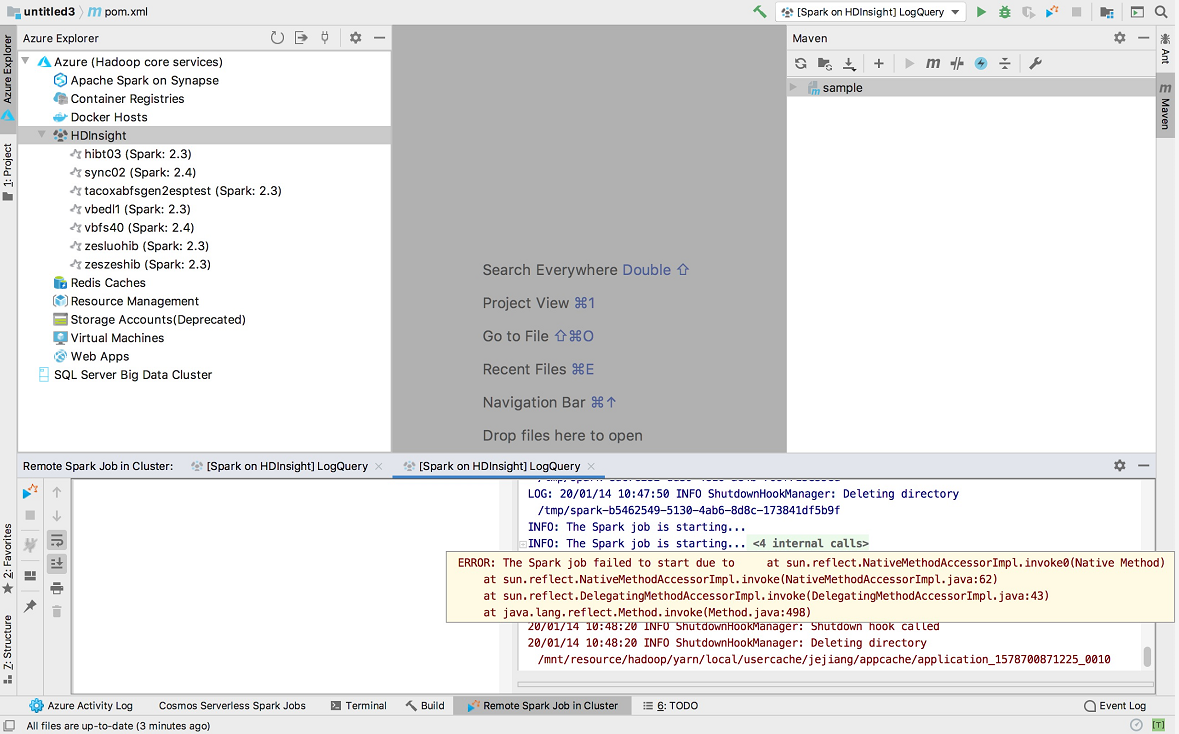Reload all Maven projects
1179x734 pixels.
point(800,62)
